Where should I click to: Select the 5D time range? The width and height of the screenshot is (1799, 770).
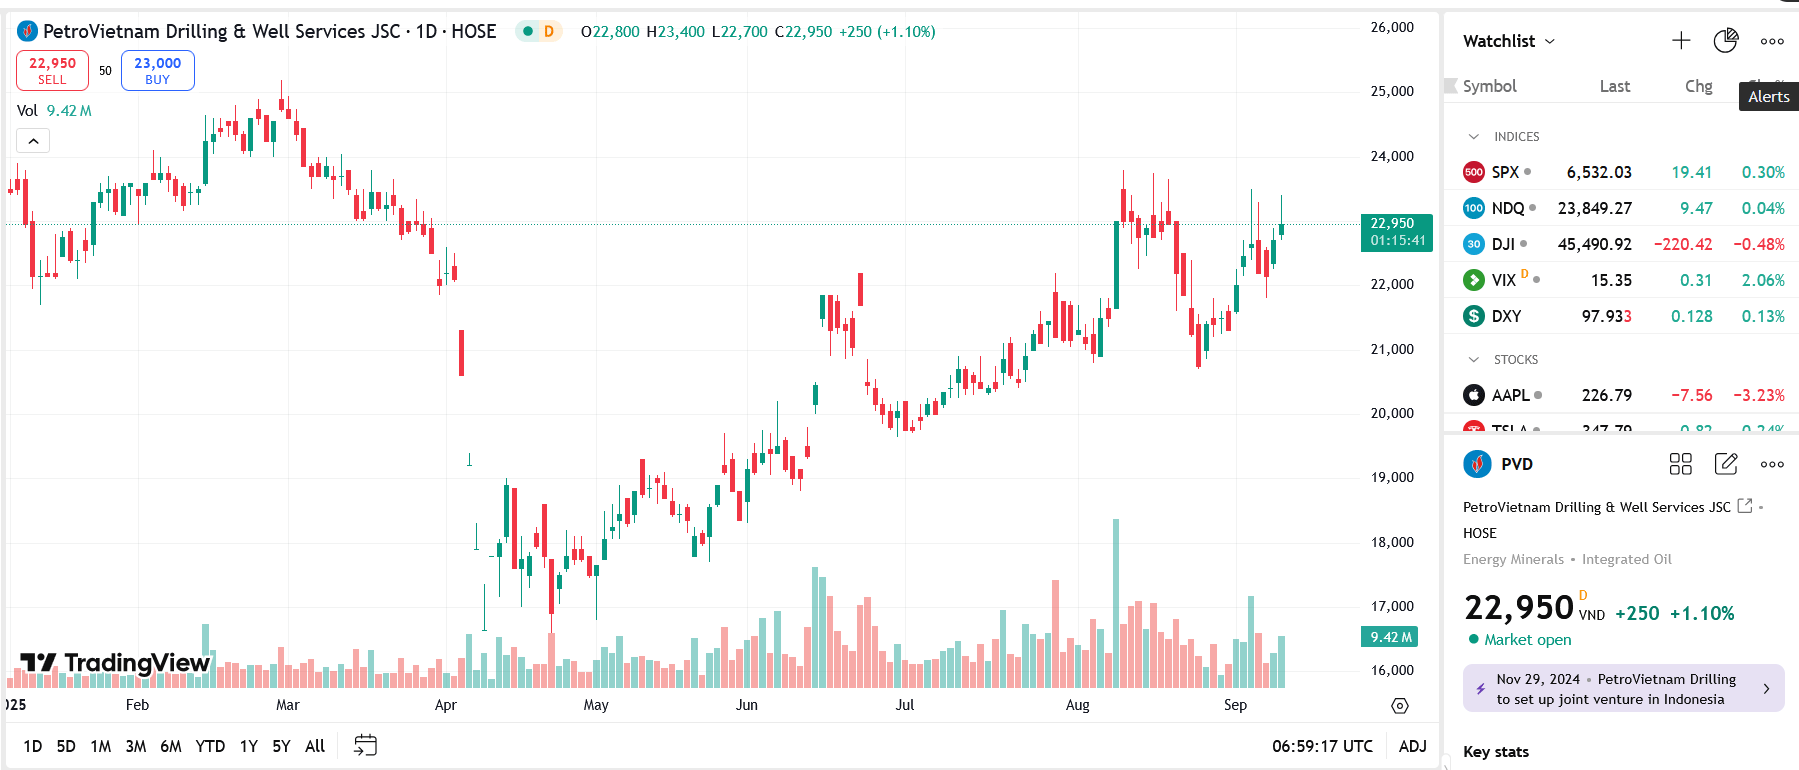point(66,746)
